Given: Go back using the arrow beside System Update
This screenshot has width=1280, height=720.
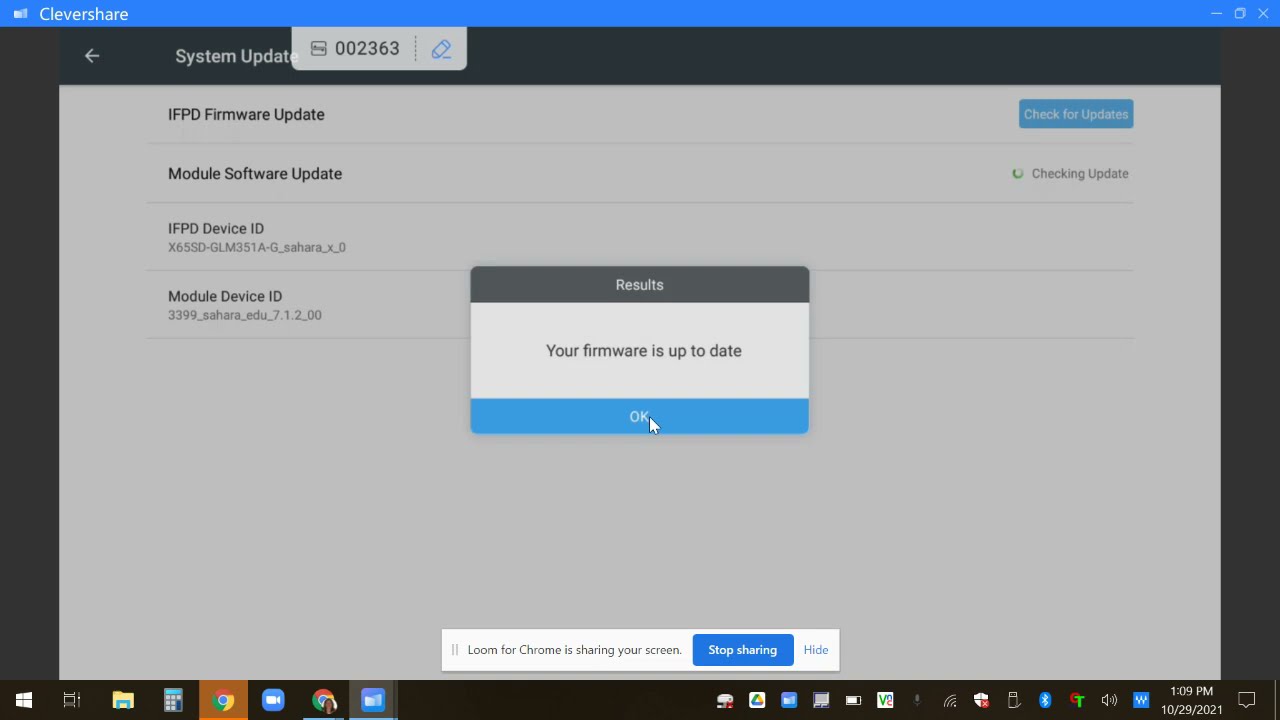Looking at the screenshot, I should click(92, 56).
